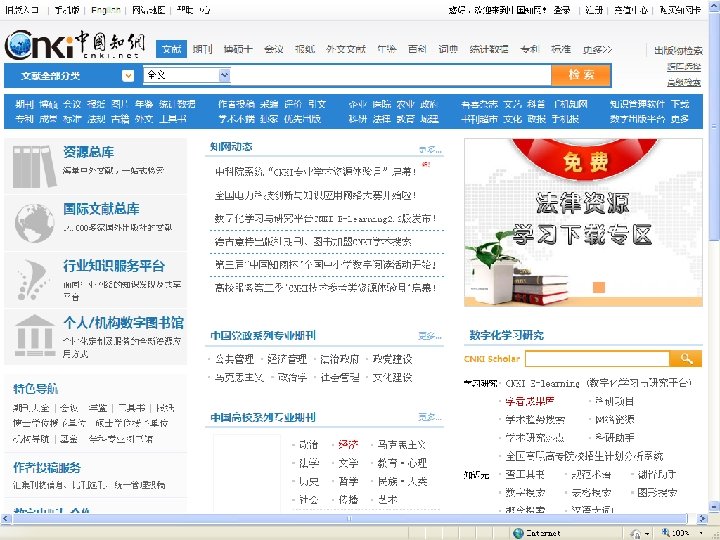Open 更多 link in 知网动态 section
720x540 pixels.
coord(430,150)
